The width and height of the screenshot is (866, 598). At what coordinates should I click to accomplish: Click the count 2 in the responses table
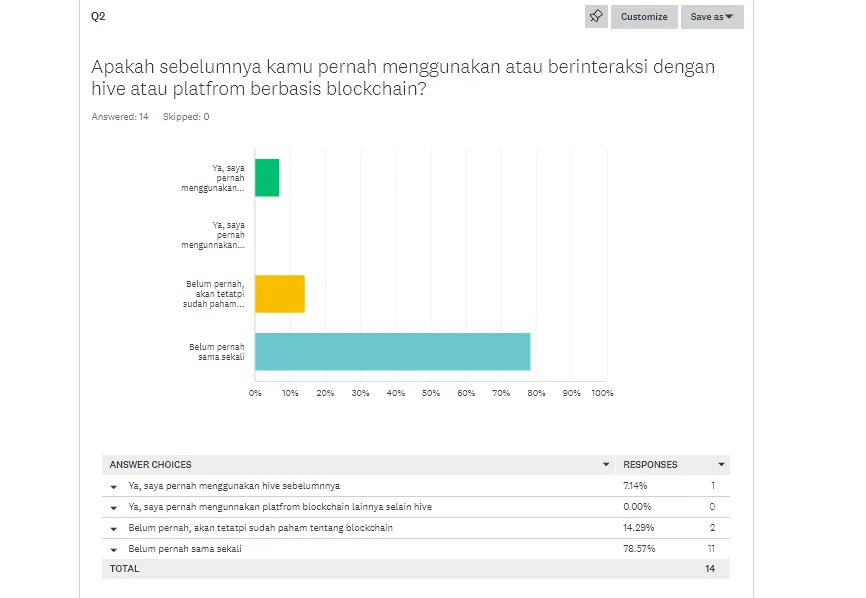[712, 528]
